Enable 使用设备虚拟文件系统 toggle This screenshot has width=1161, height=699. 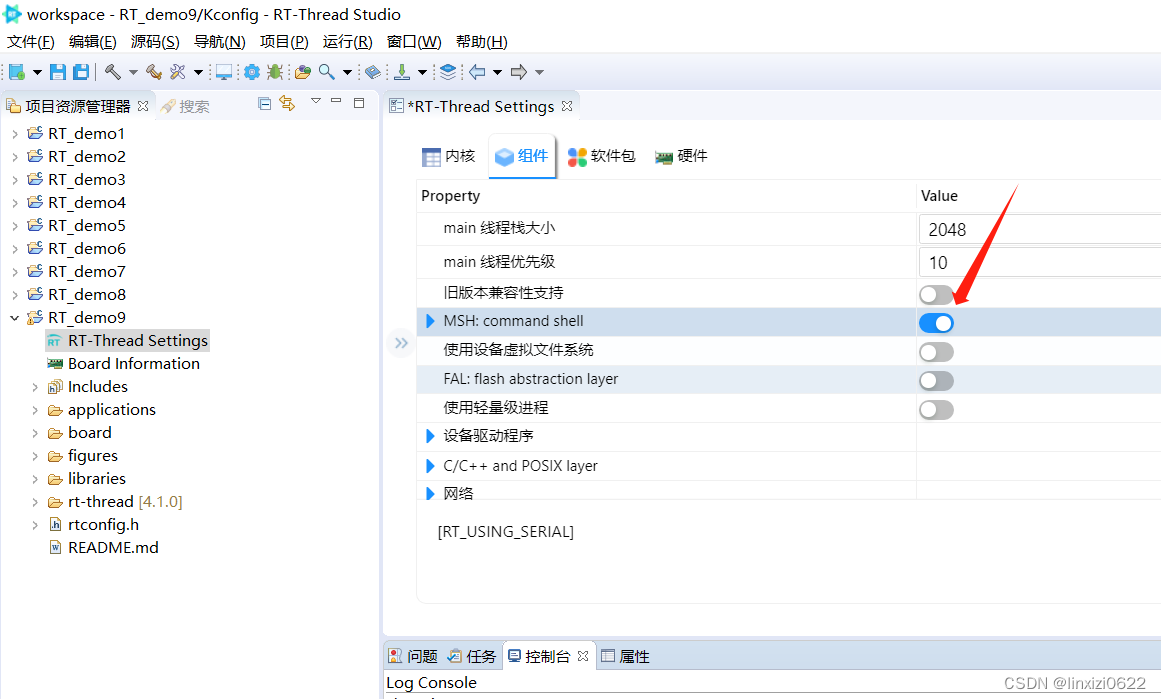coord(936,352)
